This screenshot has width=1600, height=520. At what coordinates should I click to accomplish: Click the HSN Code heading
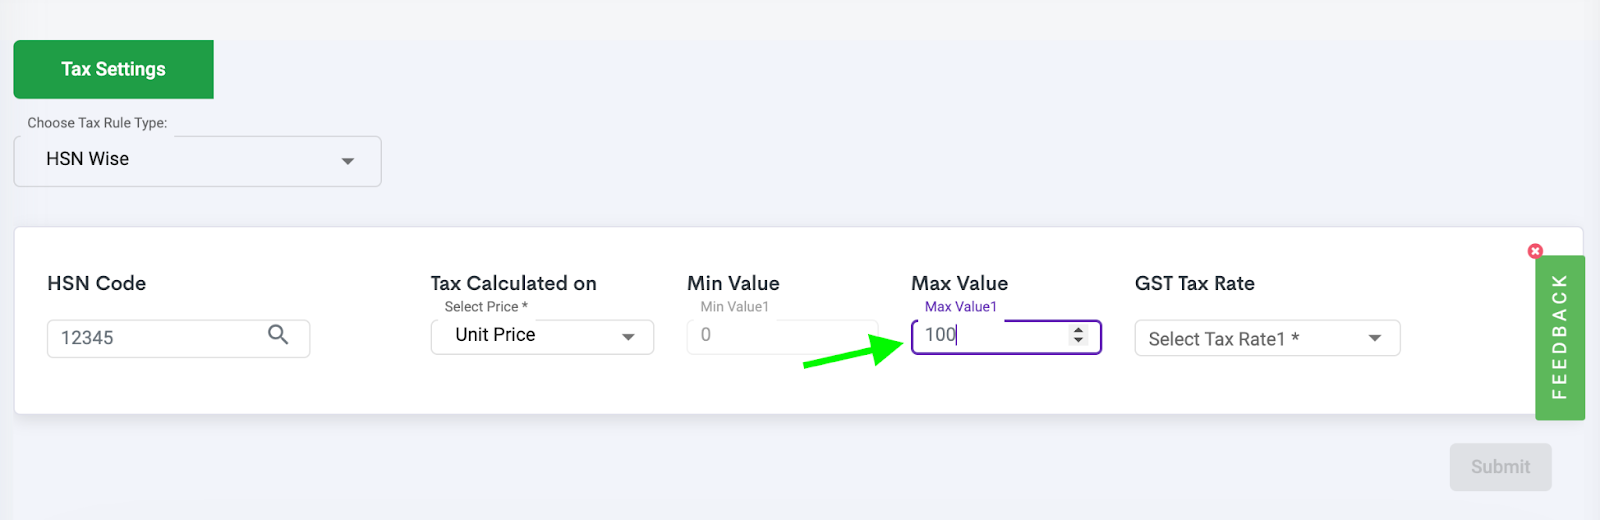97,283
